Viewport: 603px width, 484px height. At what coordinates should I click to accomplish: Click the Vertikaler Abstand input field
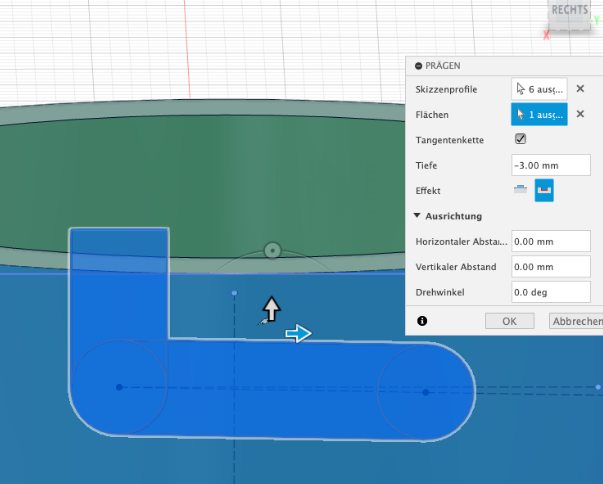click(x=550, y=267)
